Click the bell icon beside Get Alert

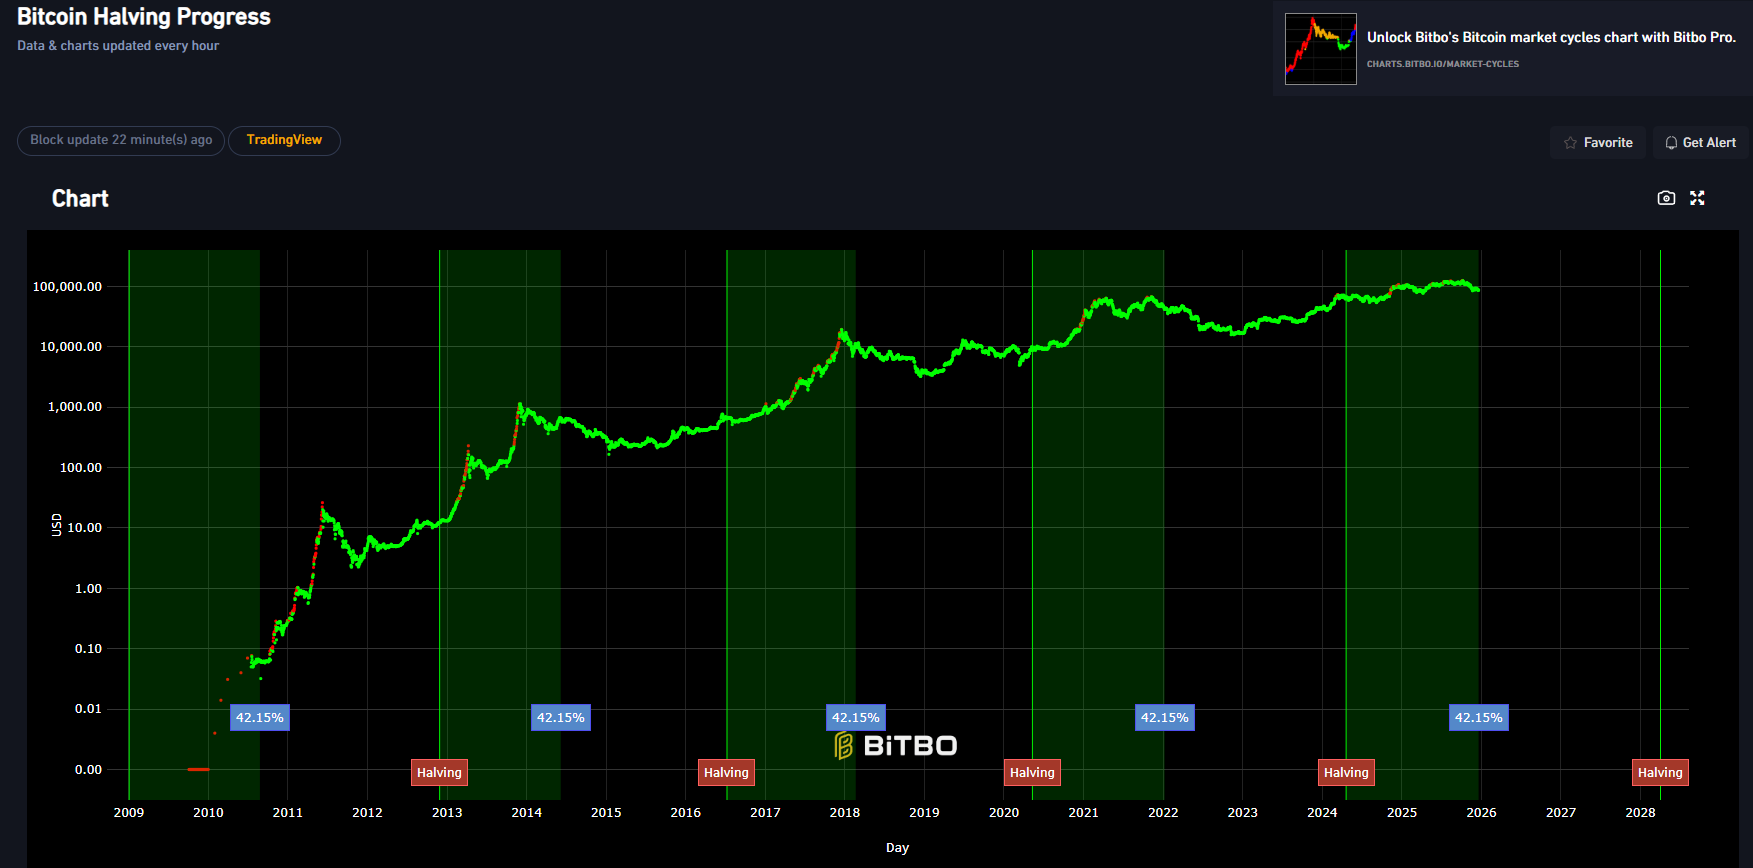[1671, 143]
